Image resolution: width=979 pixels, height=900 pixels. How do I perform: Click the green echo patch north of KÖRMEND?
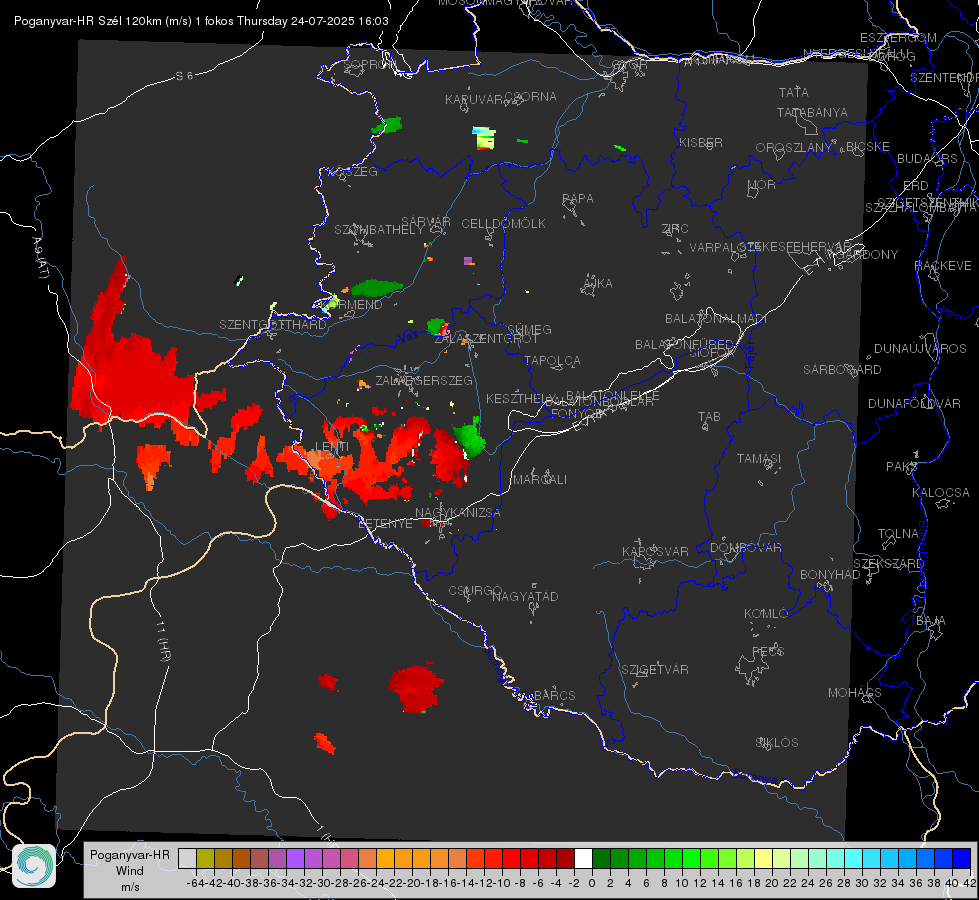pos(377,288)
